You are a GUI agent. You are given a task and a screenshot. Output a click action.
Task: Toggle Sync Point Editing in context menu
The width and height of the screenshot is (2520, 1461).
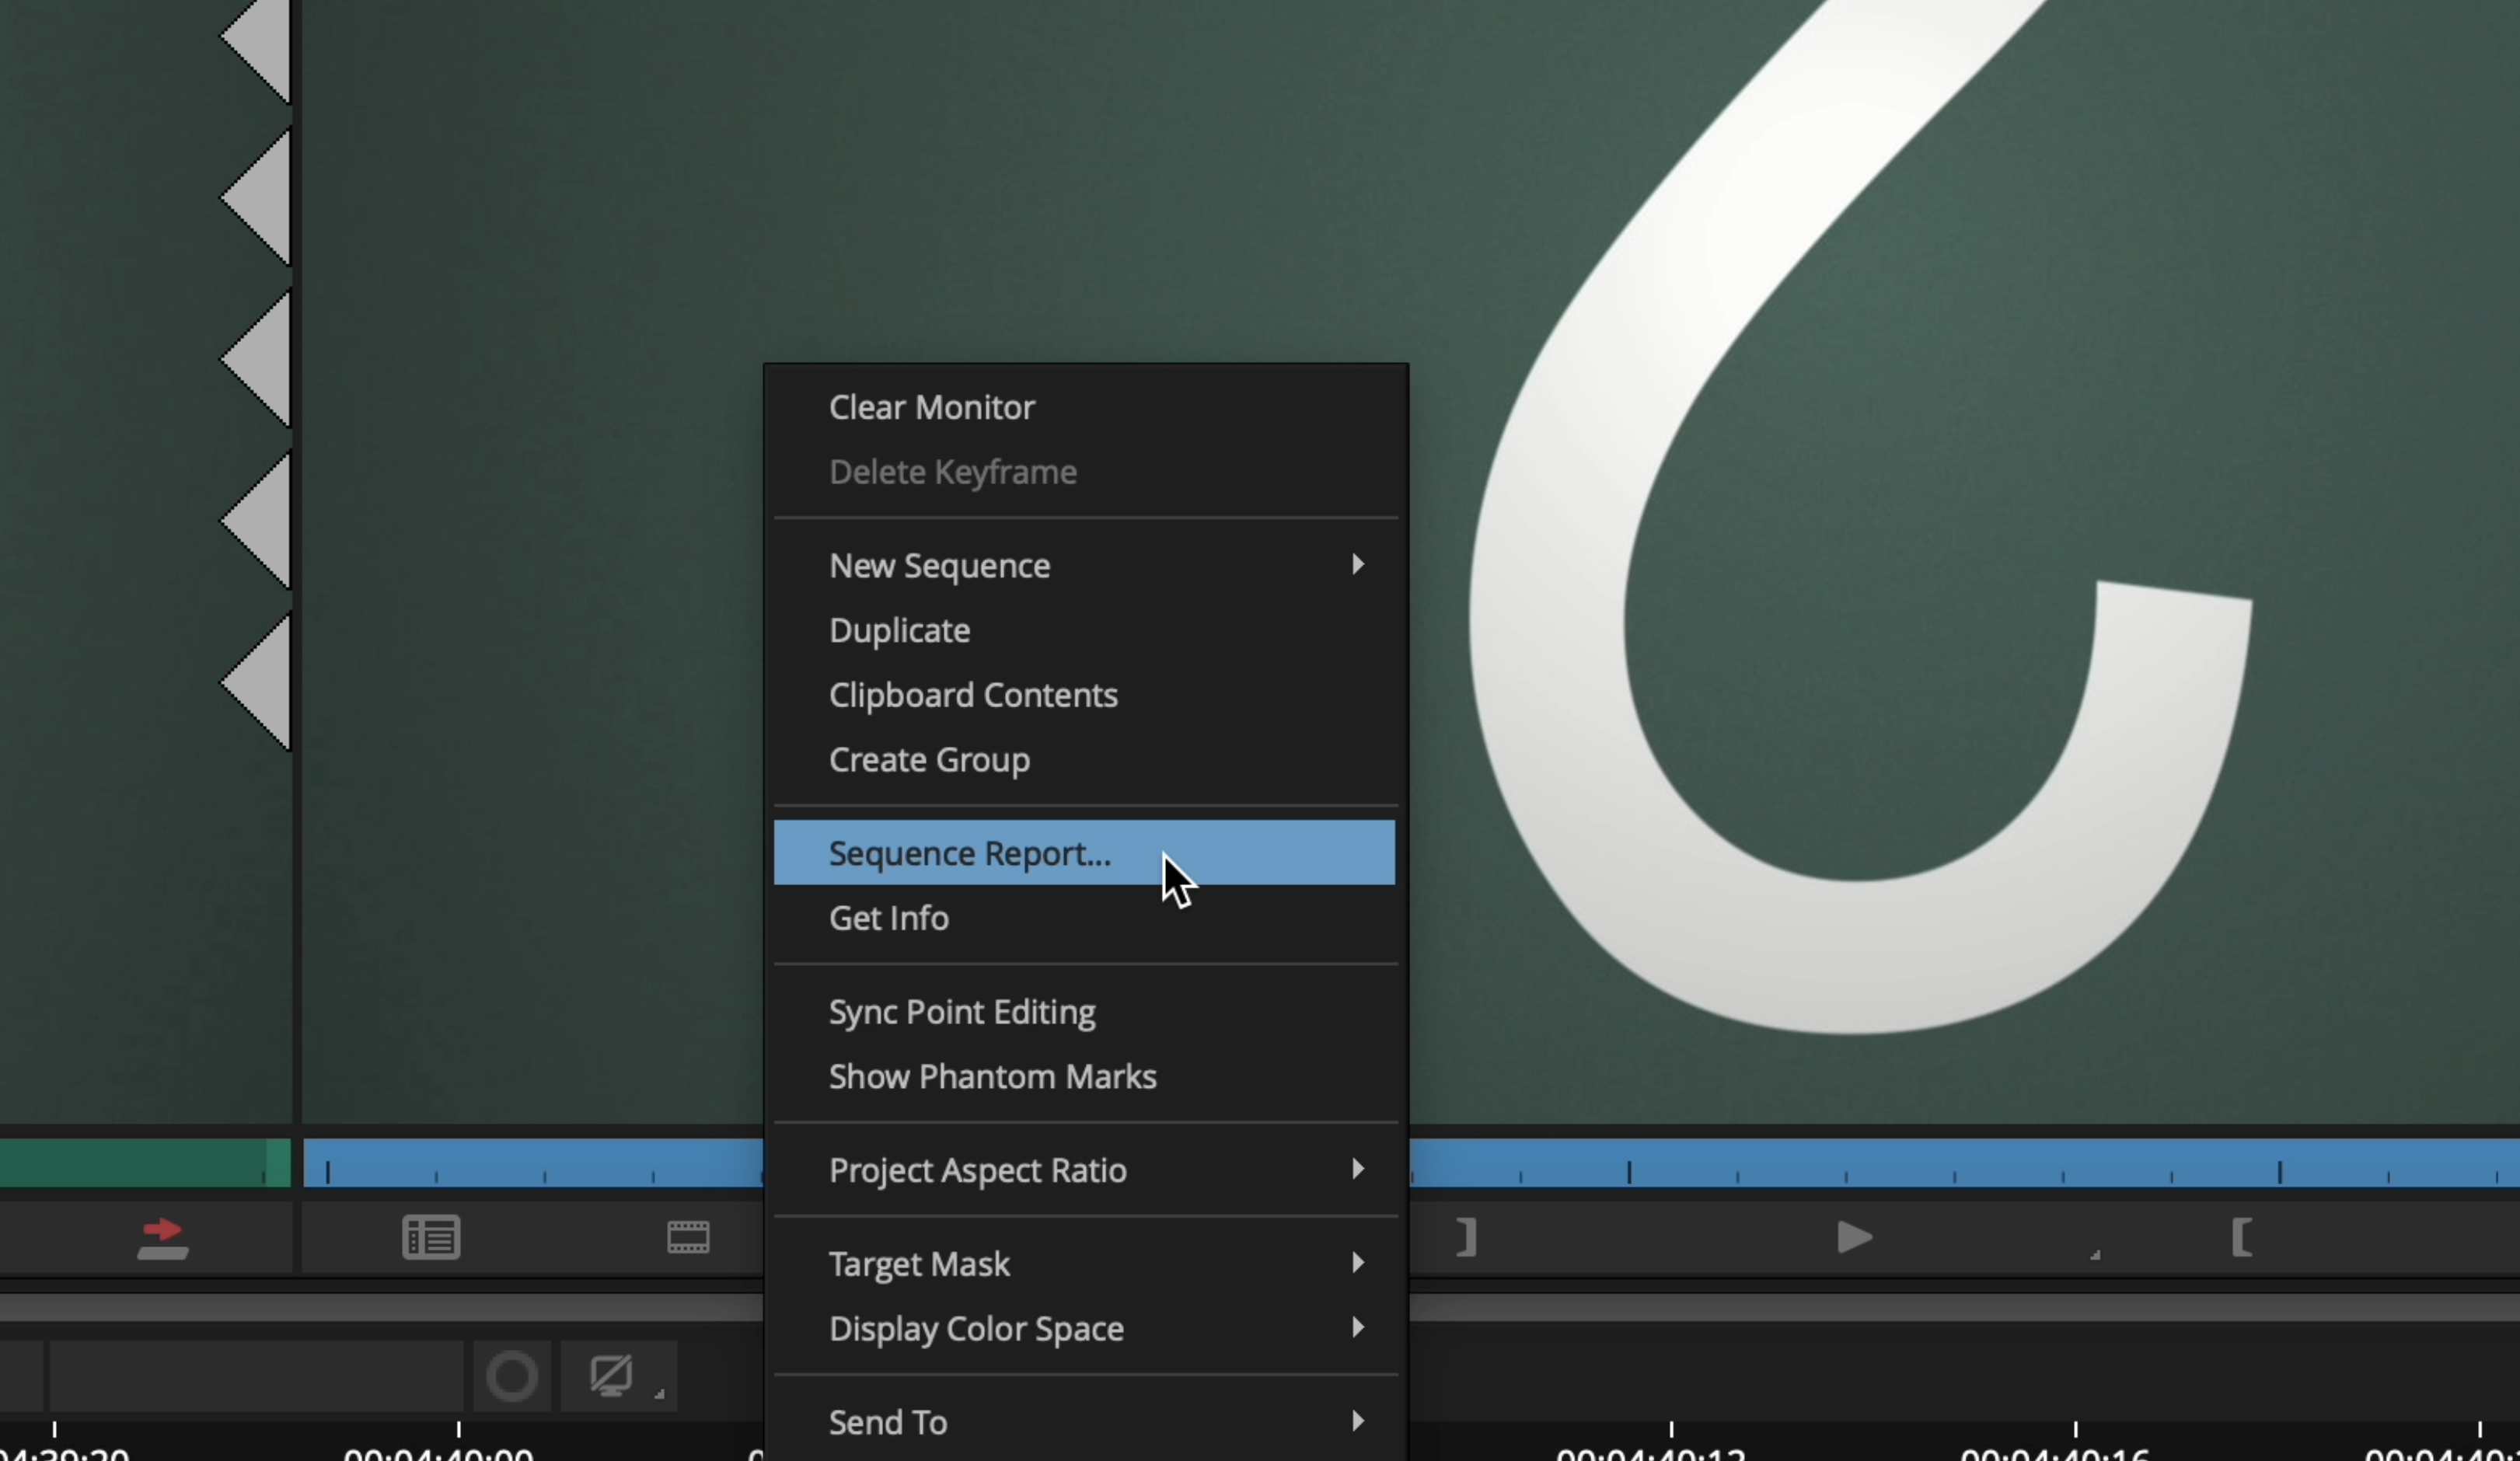pos(961,1012)
